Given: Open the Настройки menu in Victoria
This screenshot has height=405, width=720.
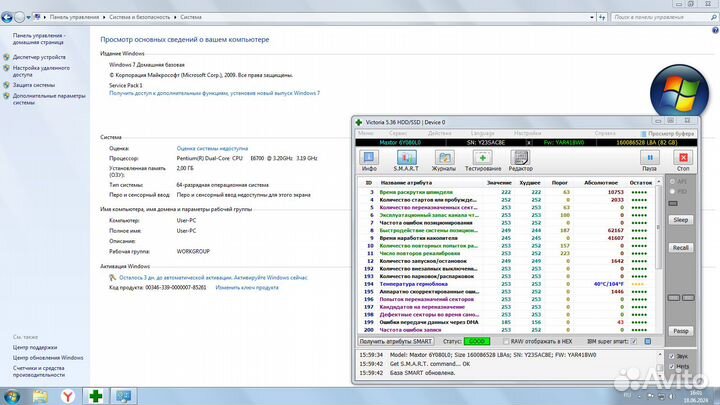Looking at the screenshot, I should tap(528, 133).
